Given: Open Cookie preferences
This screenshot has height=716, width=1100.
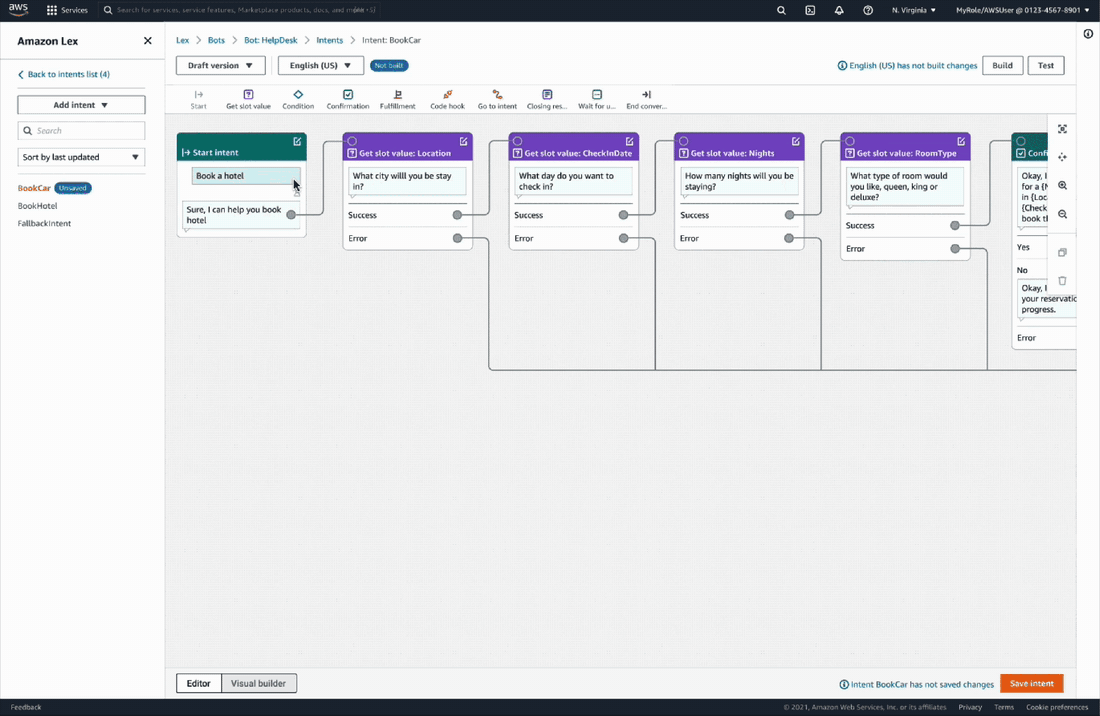Looking at the screenshot, I should 1057,707.
